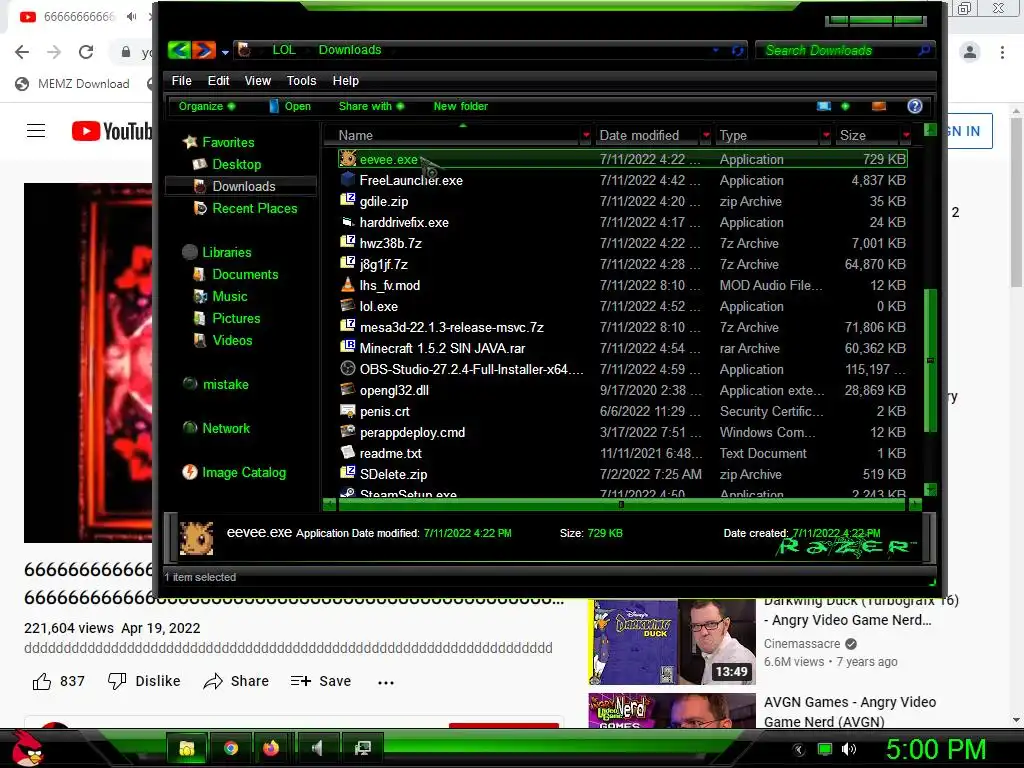1024x768 pixels.
Task: Open the Size column filter dropdown
Action: (x=906, y=135)
